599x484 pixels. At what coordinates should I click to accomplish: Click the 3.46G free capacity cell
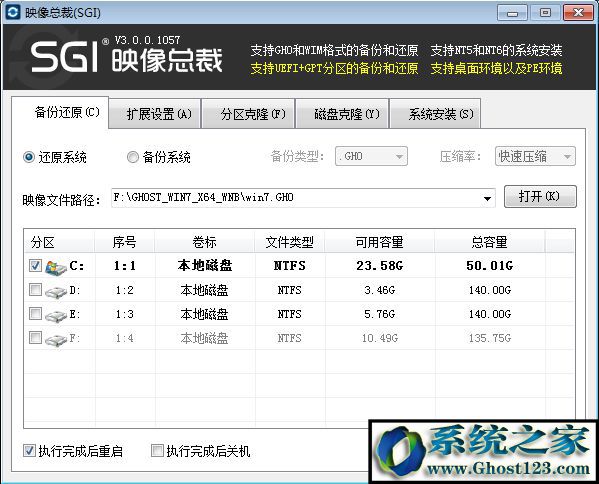pos(379,290)
